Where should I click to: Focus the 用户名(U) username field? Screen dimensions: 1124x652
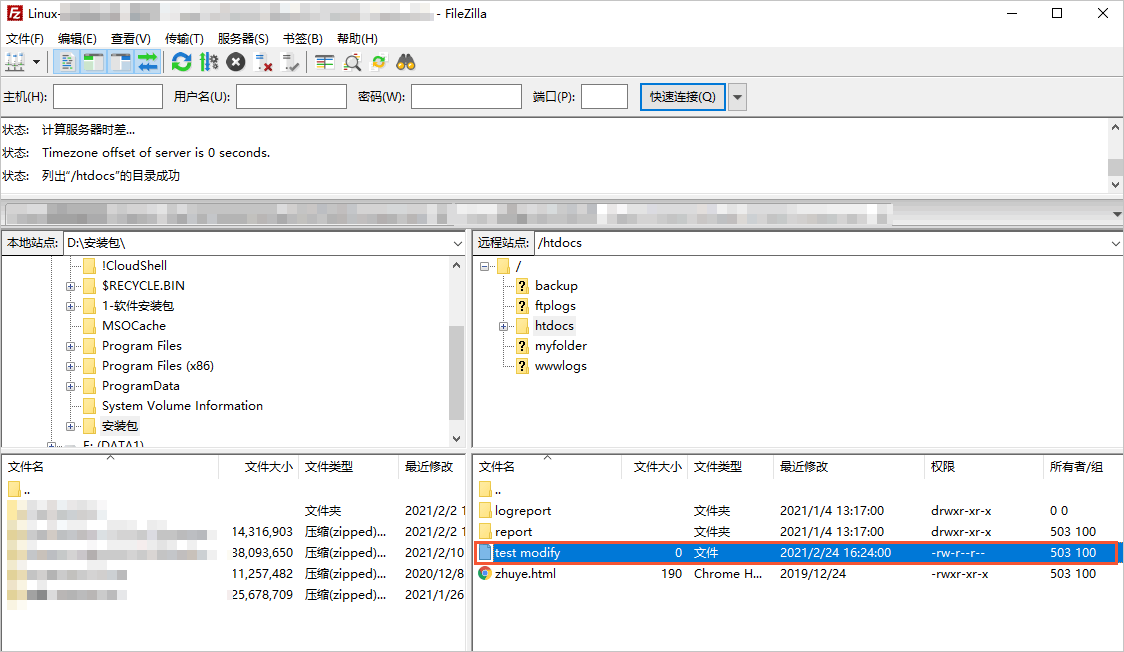[291, 97]
